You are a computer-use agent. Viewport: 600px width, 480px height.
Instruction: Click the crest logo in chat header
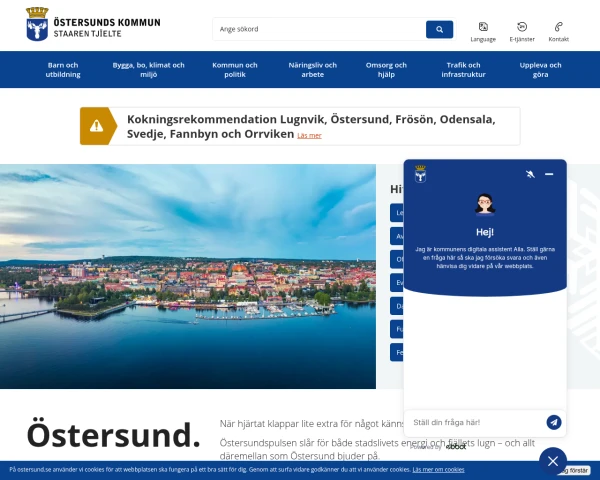tap(420, 174)
